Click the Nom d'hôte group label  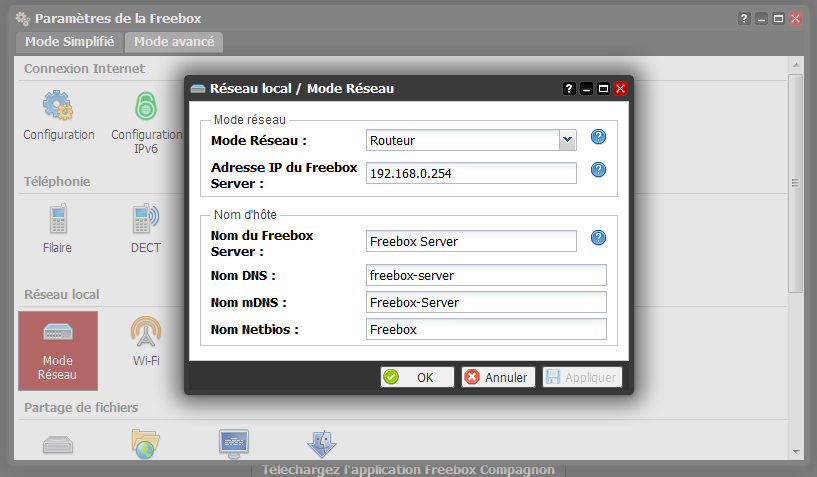[x=245, y=215]
